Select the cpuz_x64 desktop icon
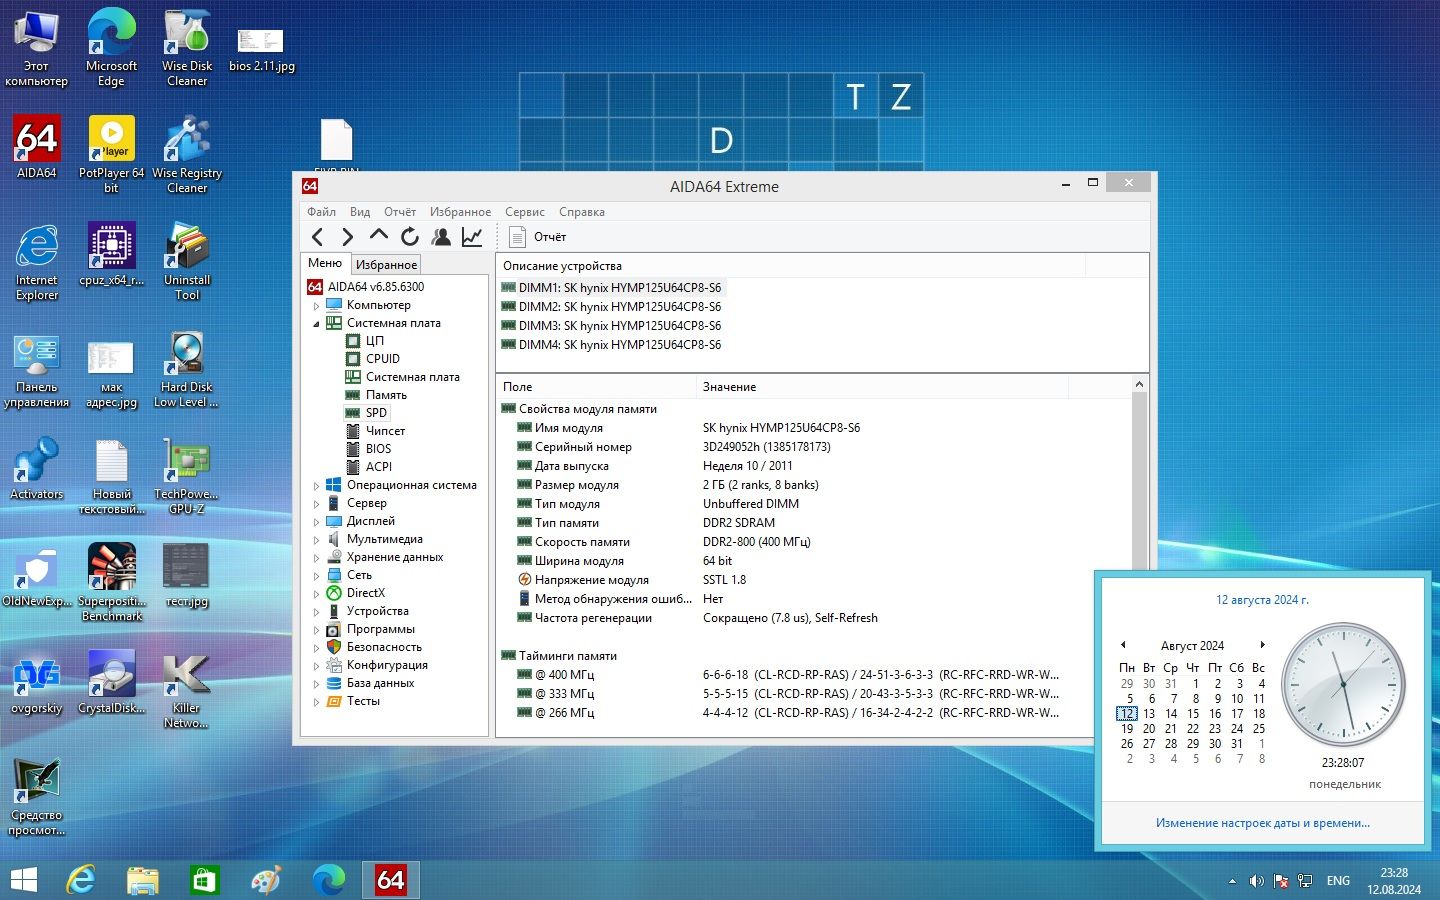Image resolution: width=1440 pixels, height=900 pixels. 111,254
